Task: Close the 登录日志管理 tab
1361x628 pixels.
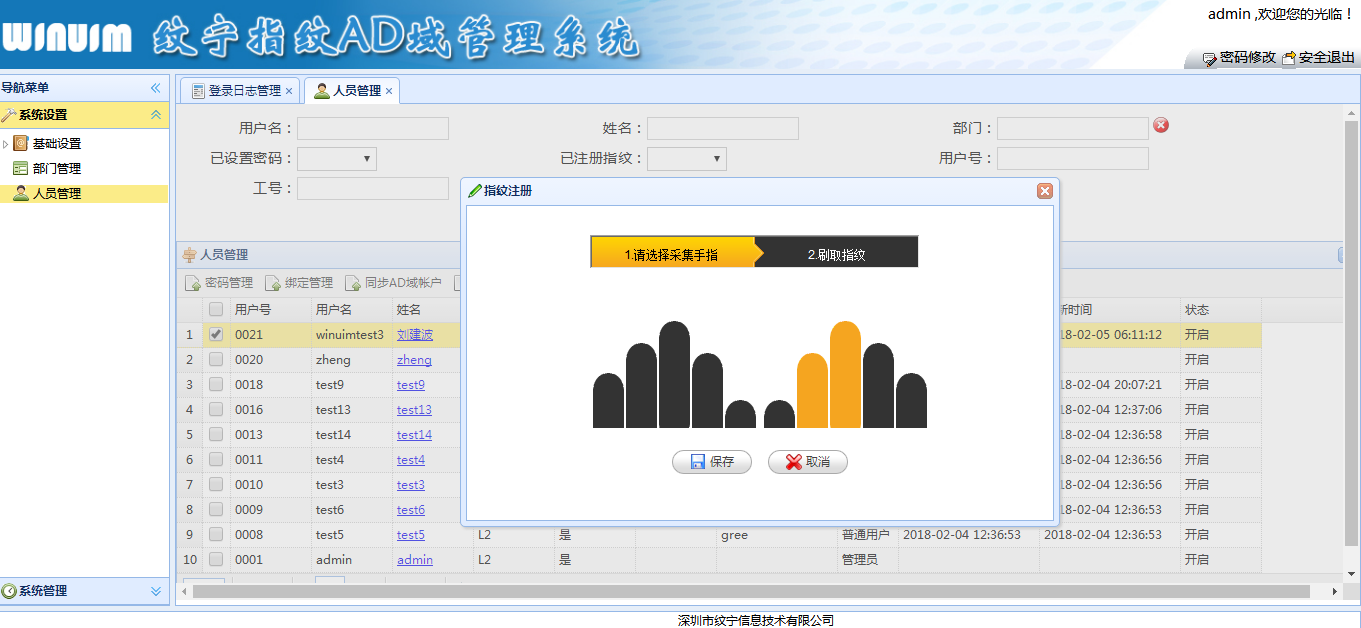Action: (289, 91)
